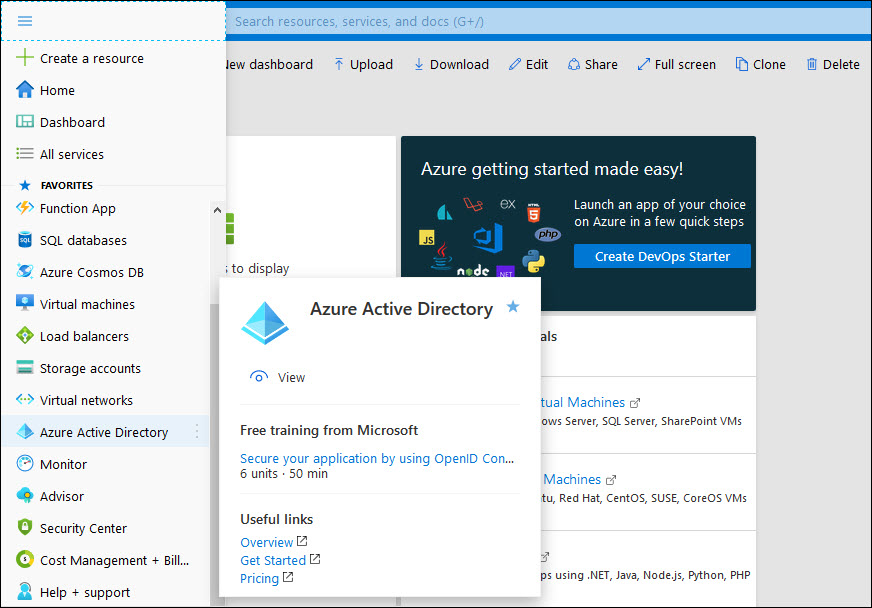The height and width of the screenshot is (608, 872).
Task: Select the Load balancers icon
Action: [22, 336]
